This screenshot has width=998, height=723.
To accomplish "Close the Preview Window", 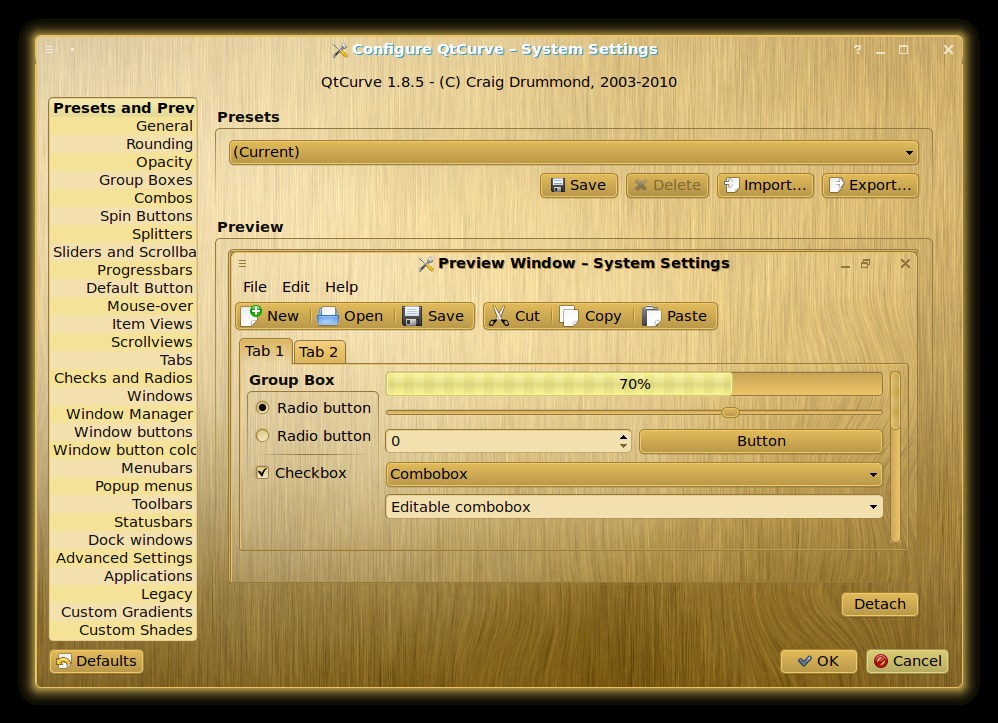I will point(905,263).
